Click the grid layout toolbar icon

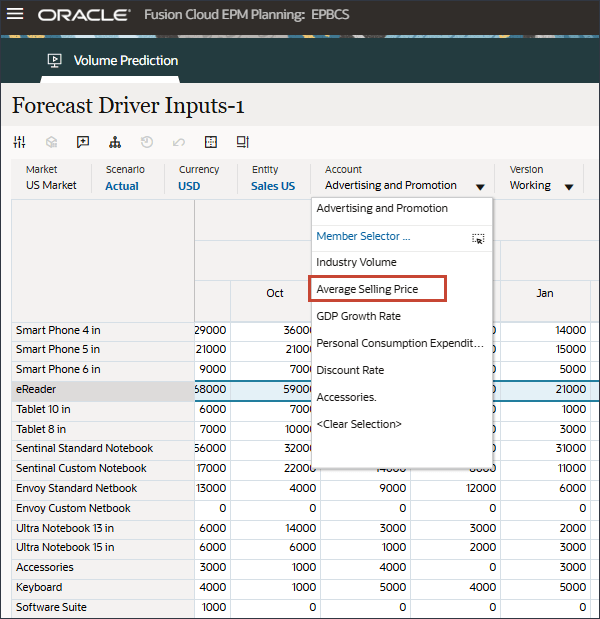click(210, 142)
